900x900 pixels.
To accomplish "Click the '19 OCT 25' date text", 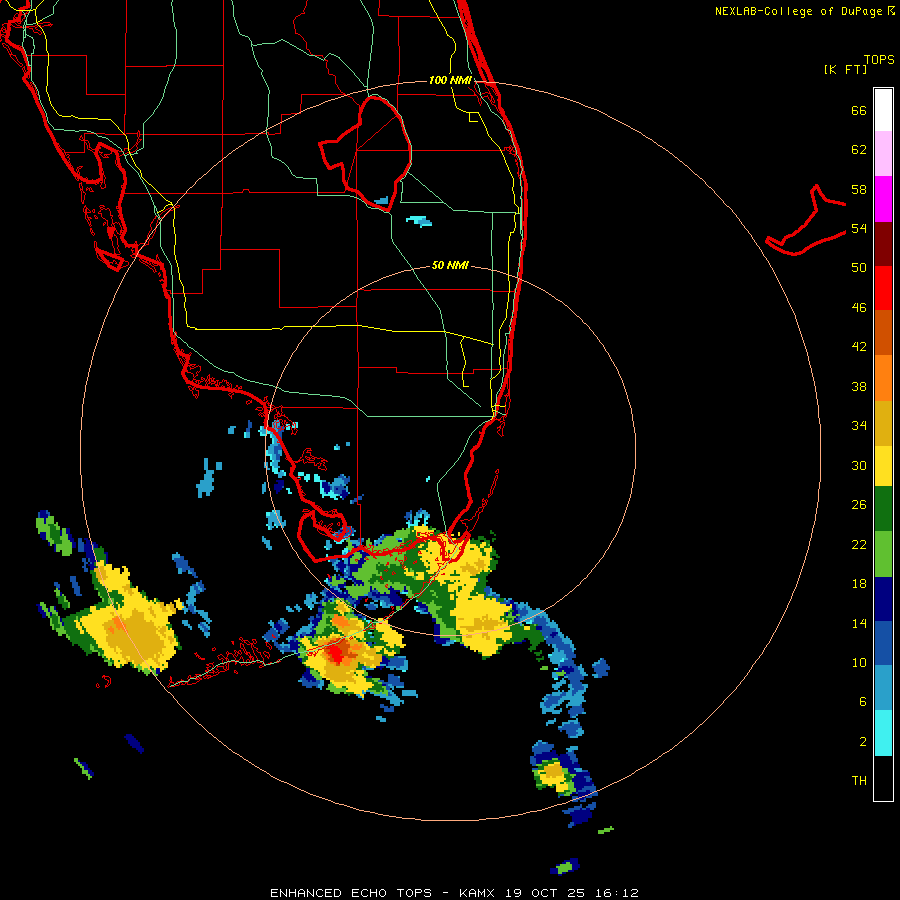I will point(546,893).
